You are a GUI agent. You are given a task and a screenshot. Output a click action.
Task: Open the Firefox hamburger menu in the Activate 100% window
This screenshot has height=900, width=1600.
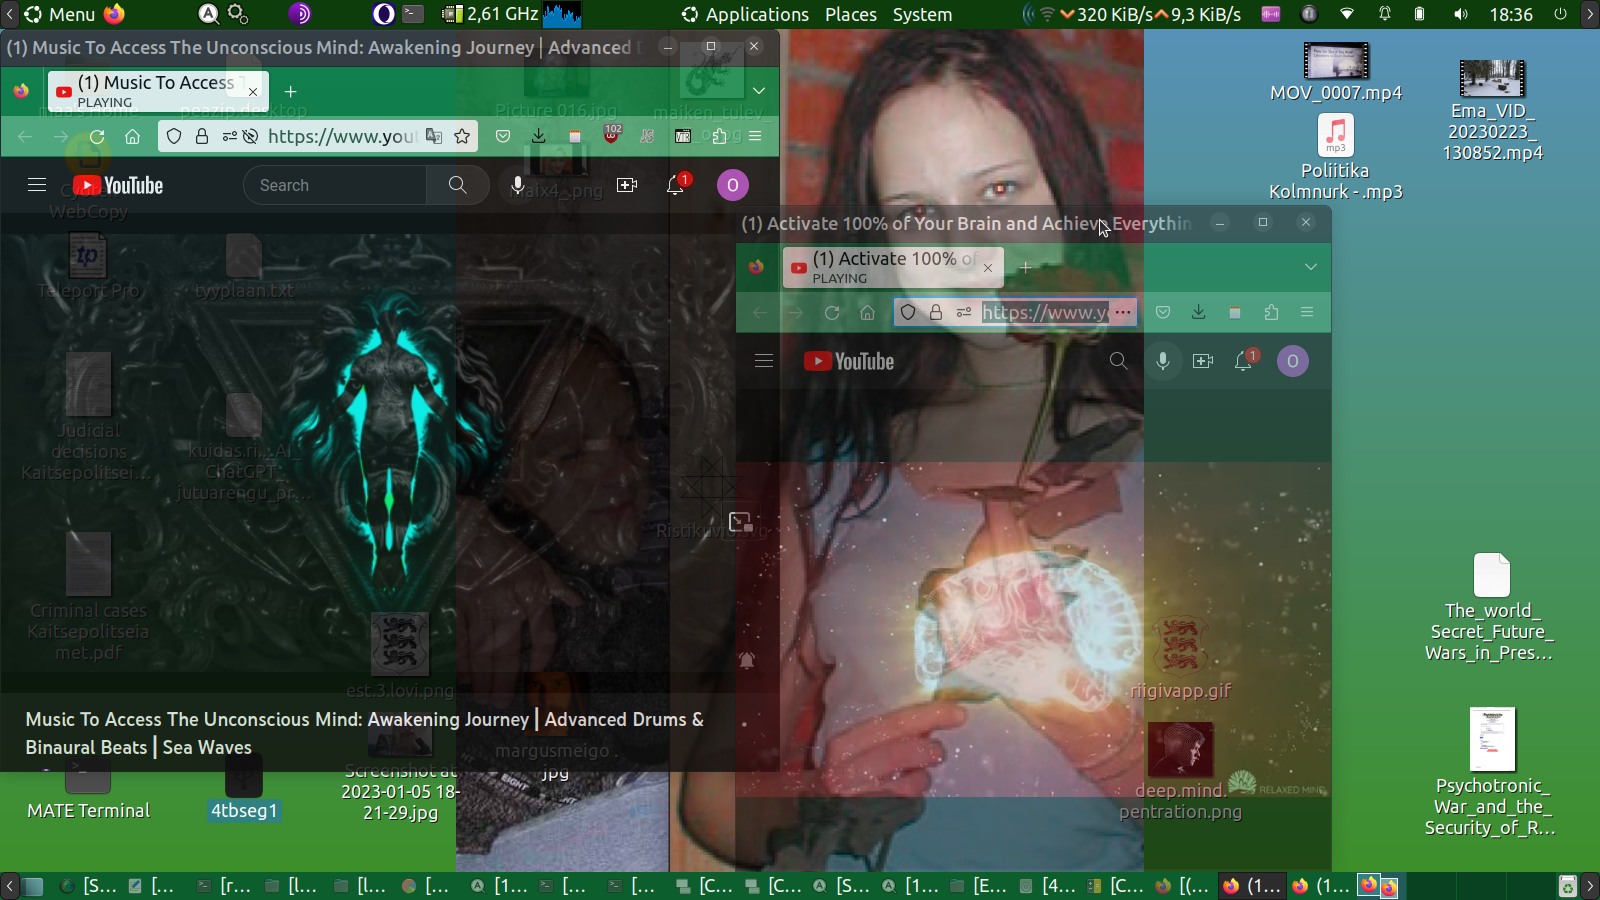pos(1307,312)
